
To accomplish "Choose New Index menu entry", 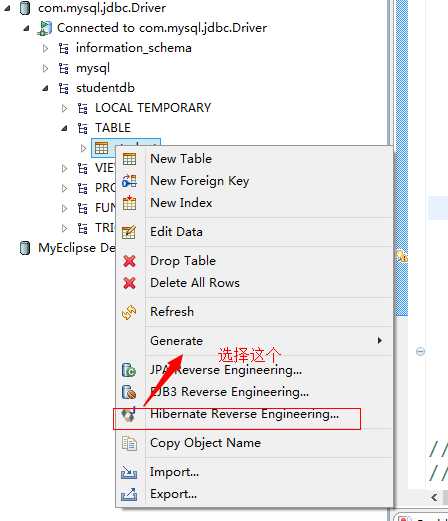I will coord(255,203).
